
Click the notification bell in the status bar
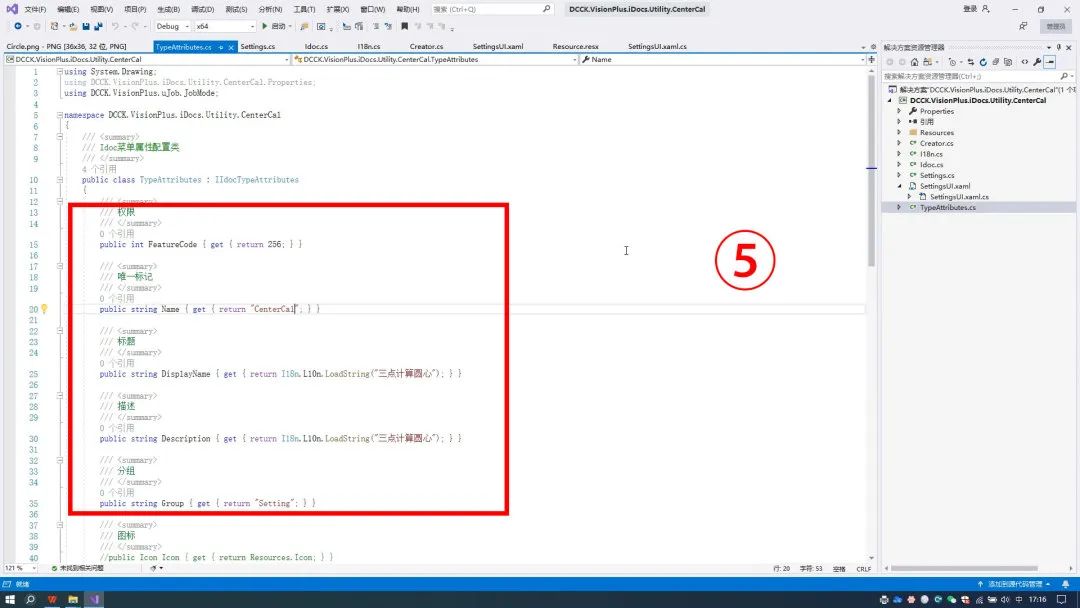[1066, 584]
